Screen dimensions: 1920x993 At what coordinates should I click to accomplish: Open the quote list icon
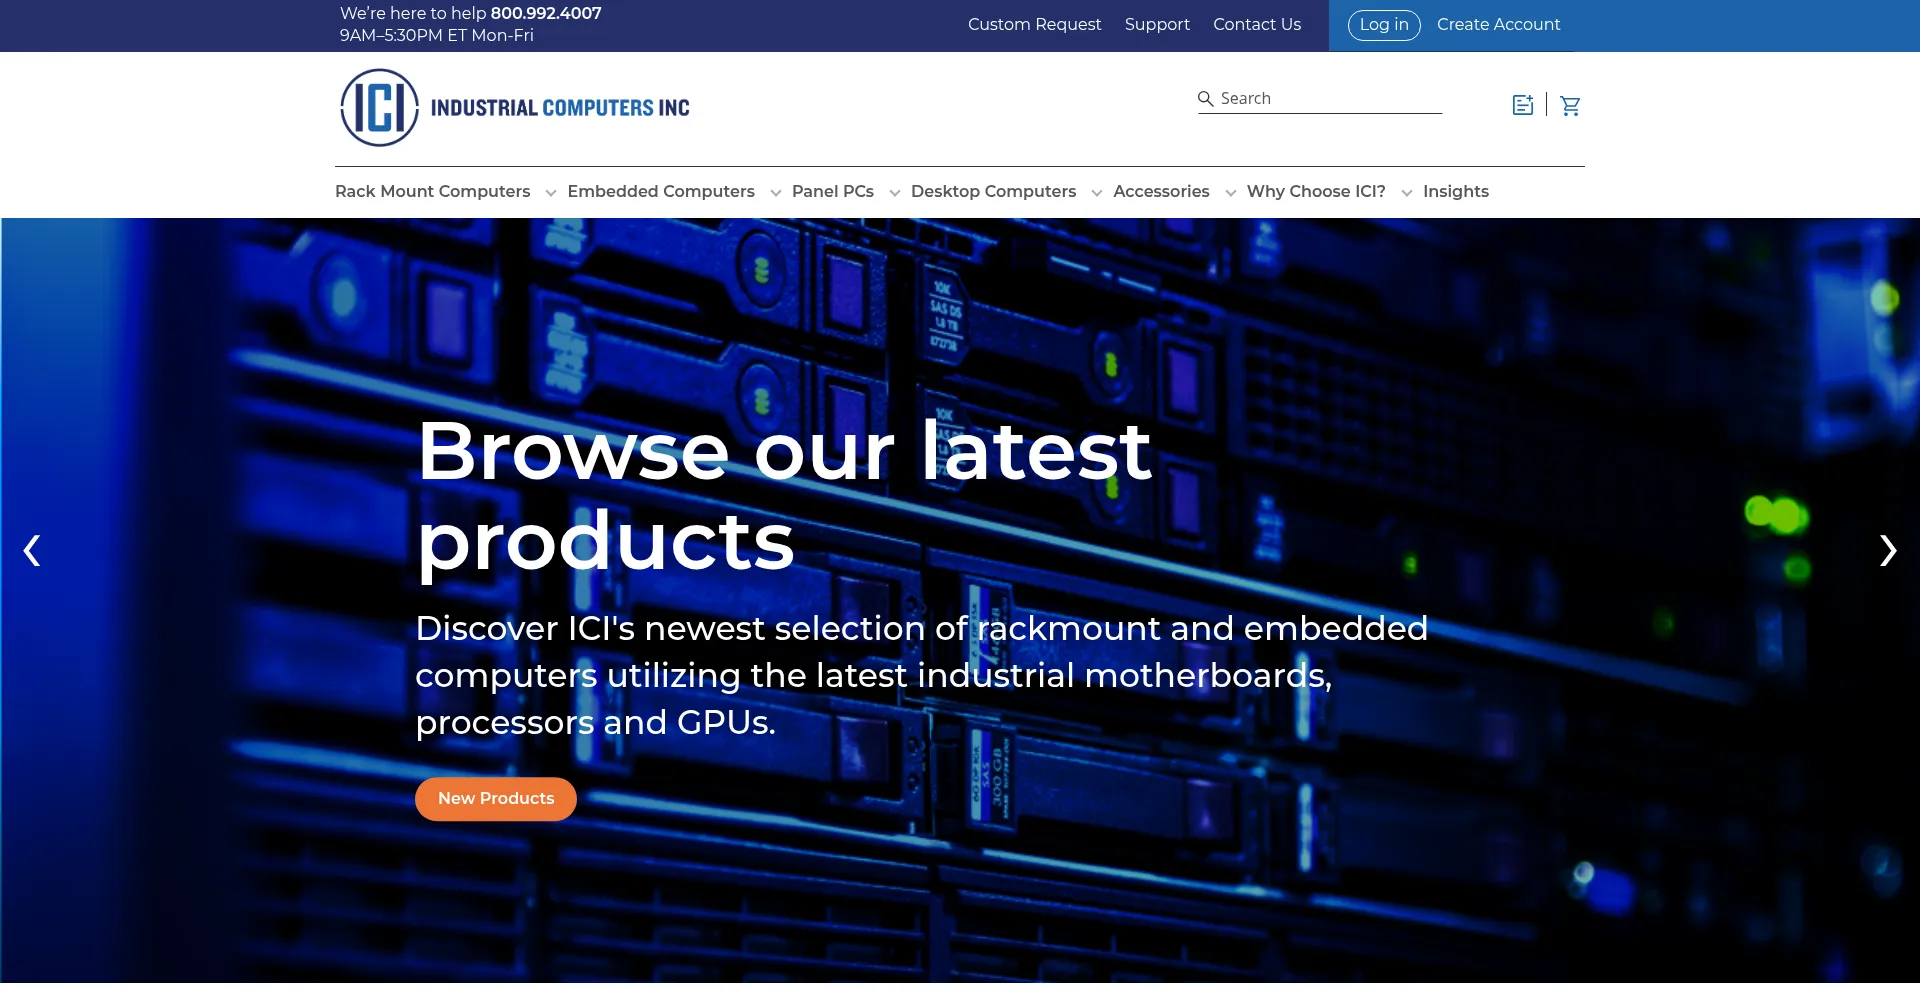pyautogui.click(x=1522, y=106)
